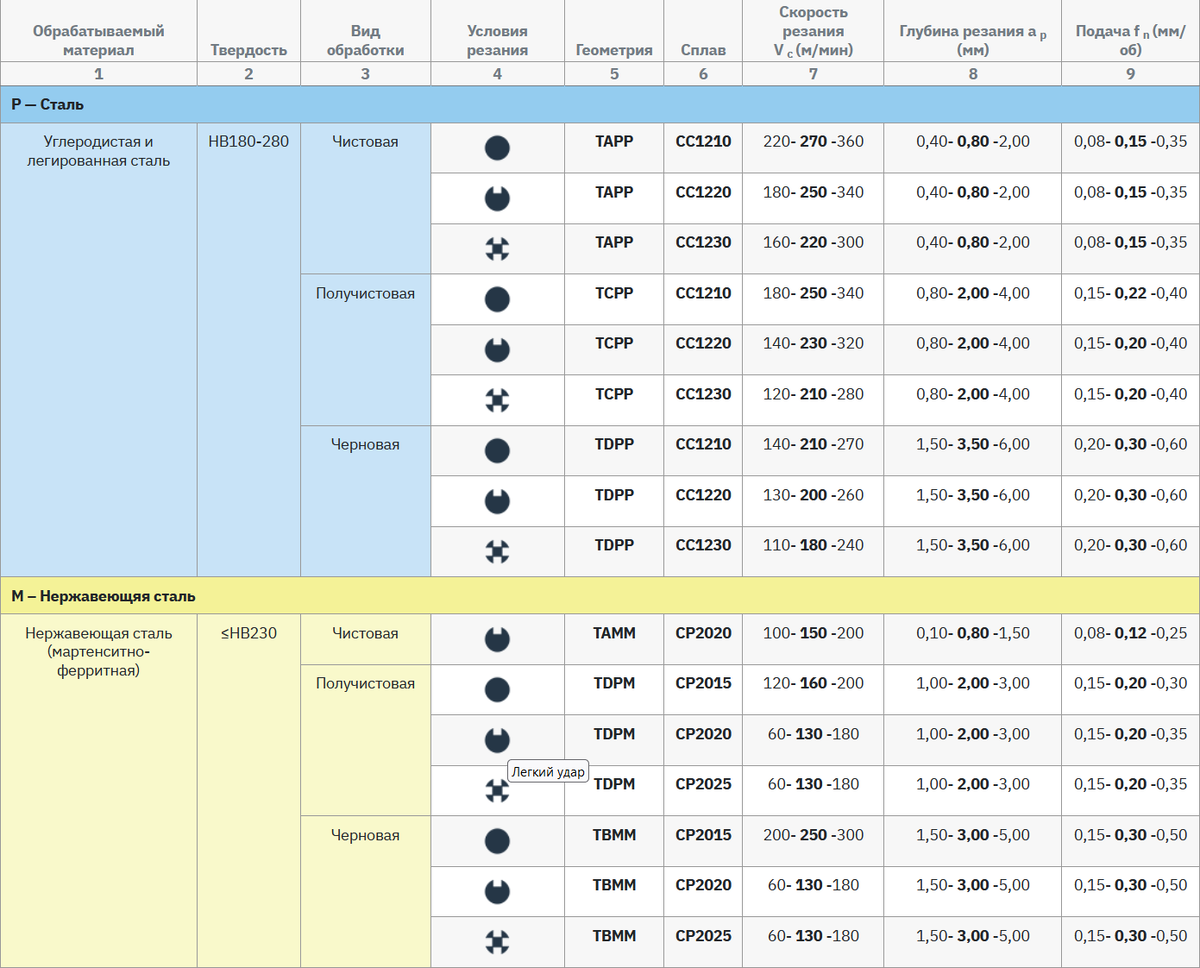Click the speed value '120- 160 -200'
This screenshot has width=1200, height=968.
[x=813, y=684]
